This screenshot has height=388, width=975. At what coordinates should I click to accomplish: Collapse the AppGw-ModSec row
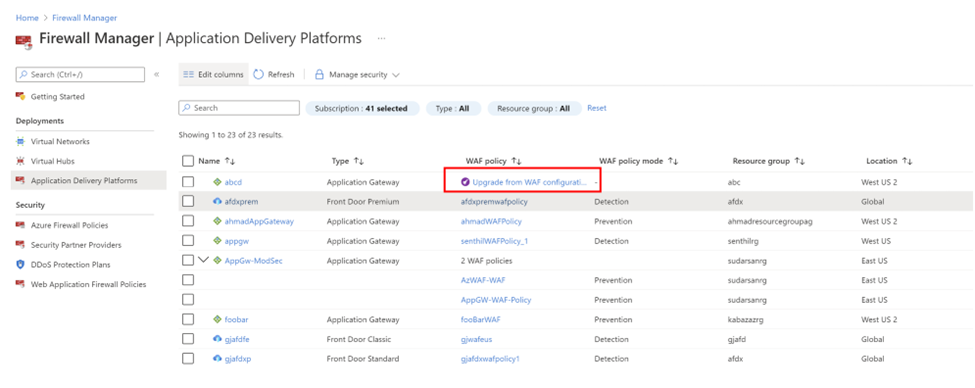point(203,260)
